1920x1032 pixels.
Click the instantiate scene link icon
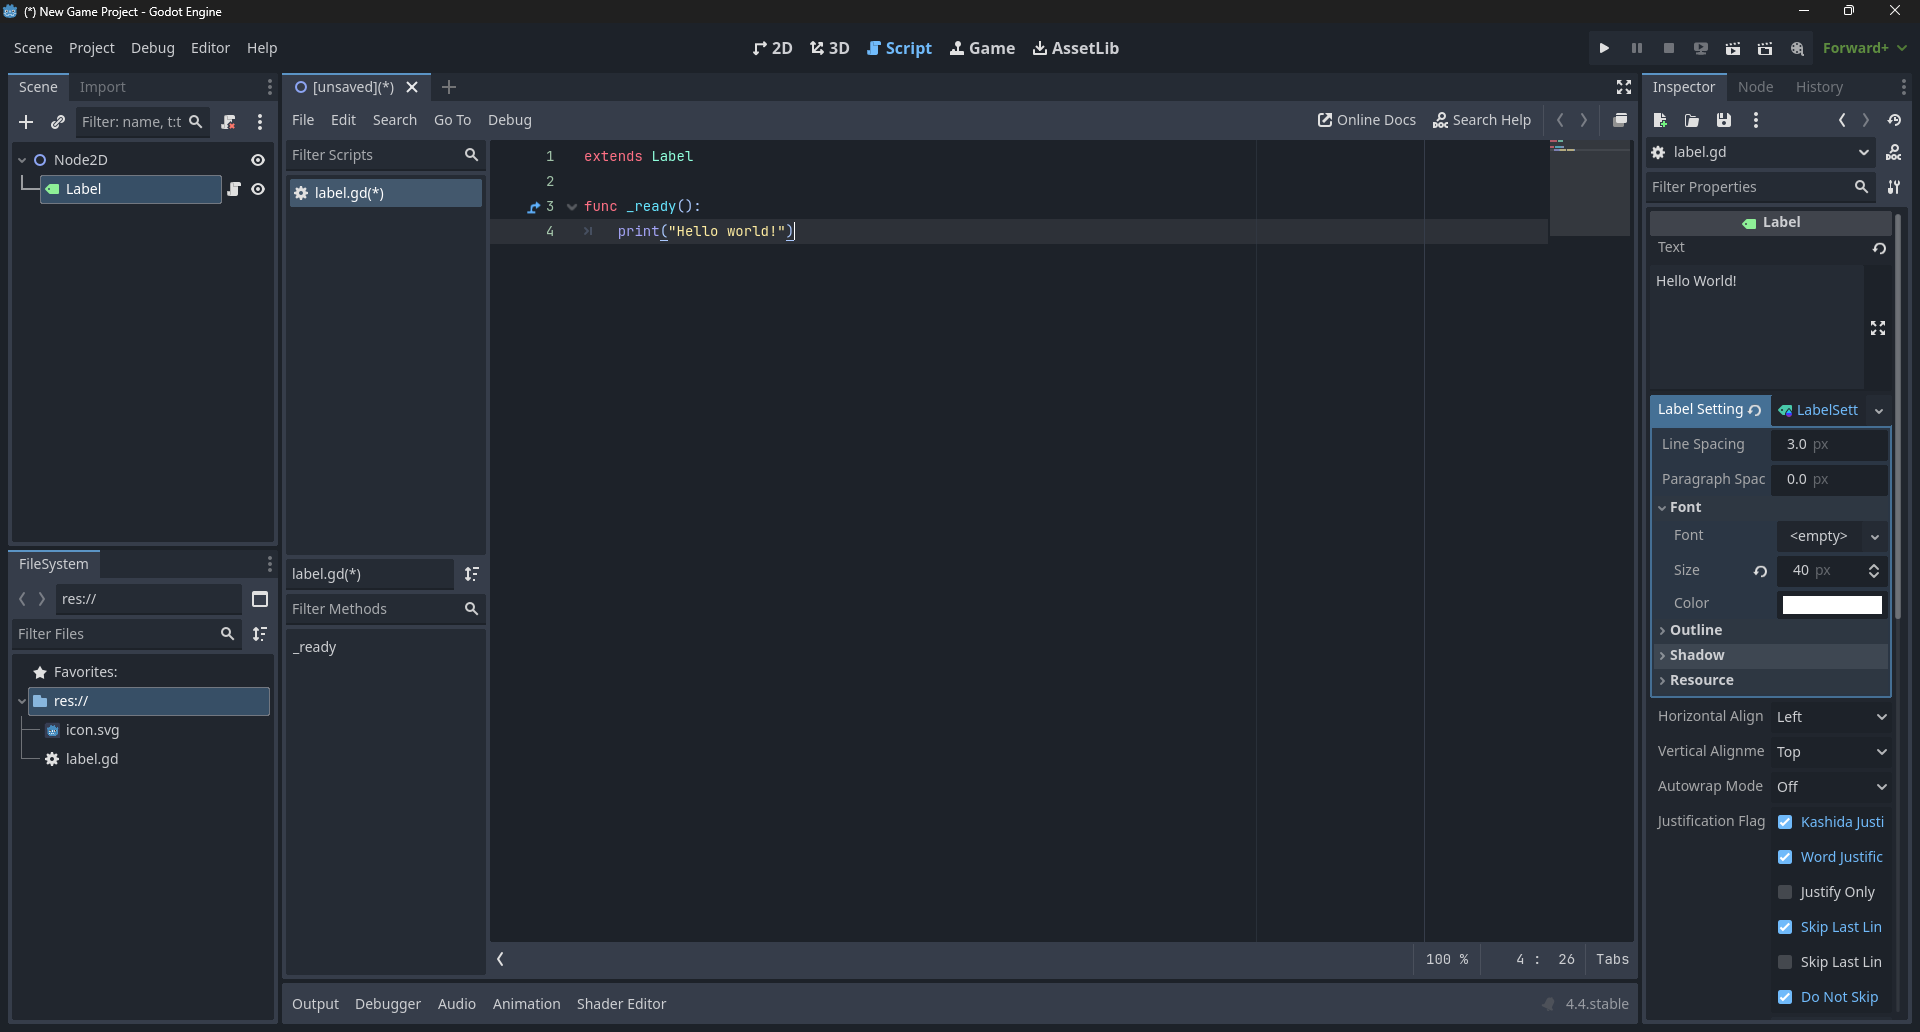pos(58,122)
